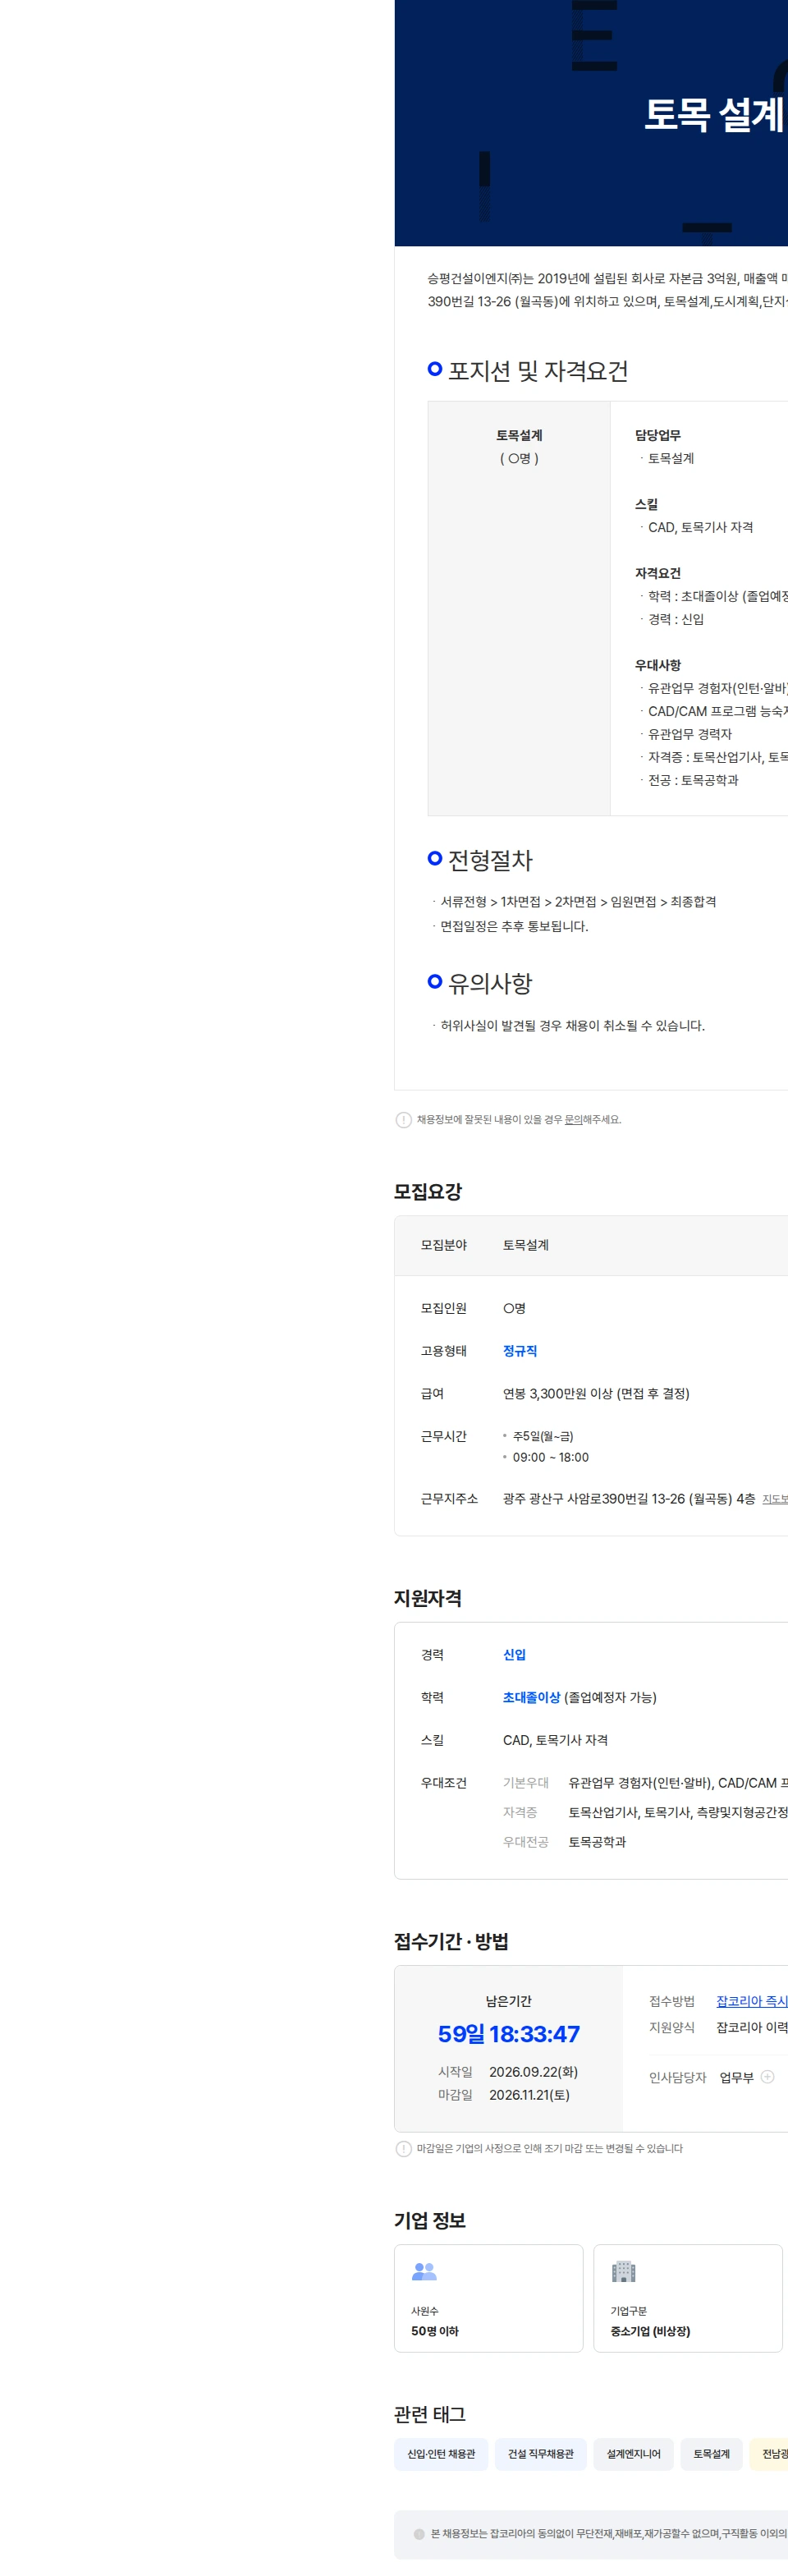788x2576 pixels.
Task: Click the 토목공학과 value under 우대전공
Action: click(x=597, y=1841)
